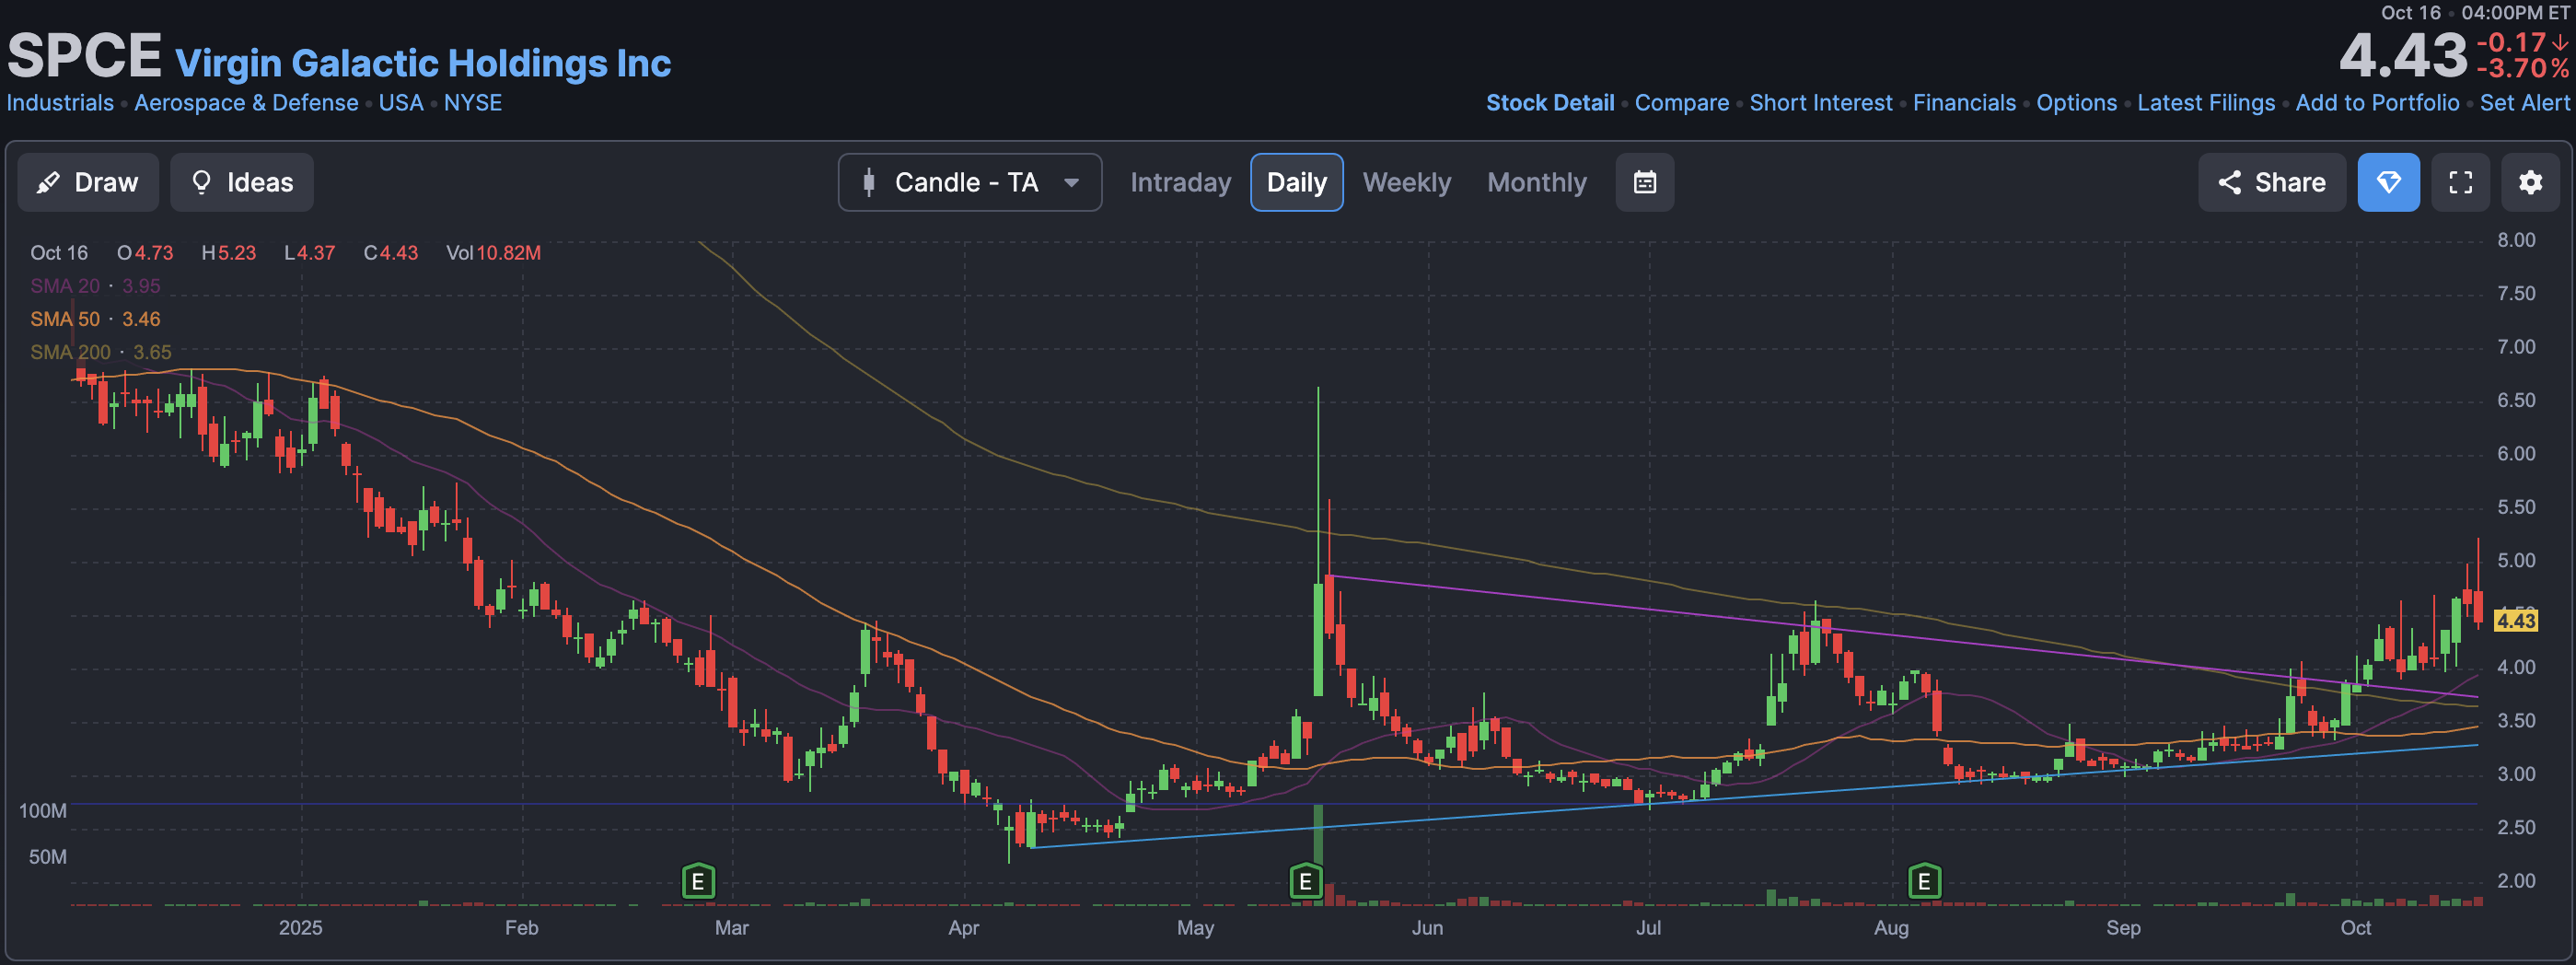
Task: Click the 4.43 current price tag on axis
Action: [2515, 621]
